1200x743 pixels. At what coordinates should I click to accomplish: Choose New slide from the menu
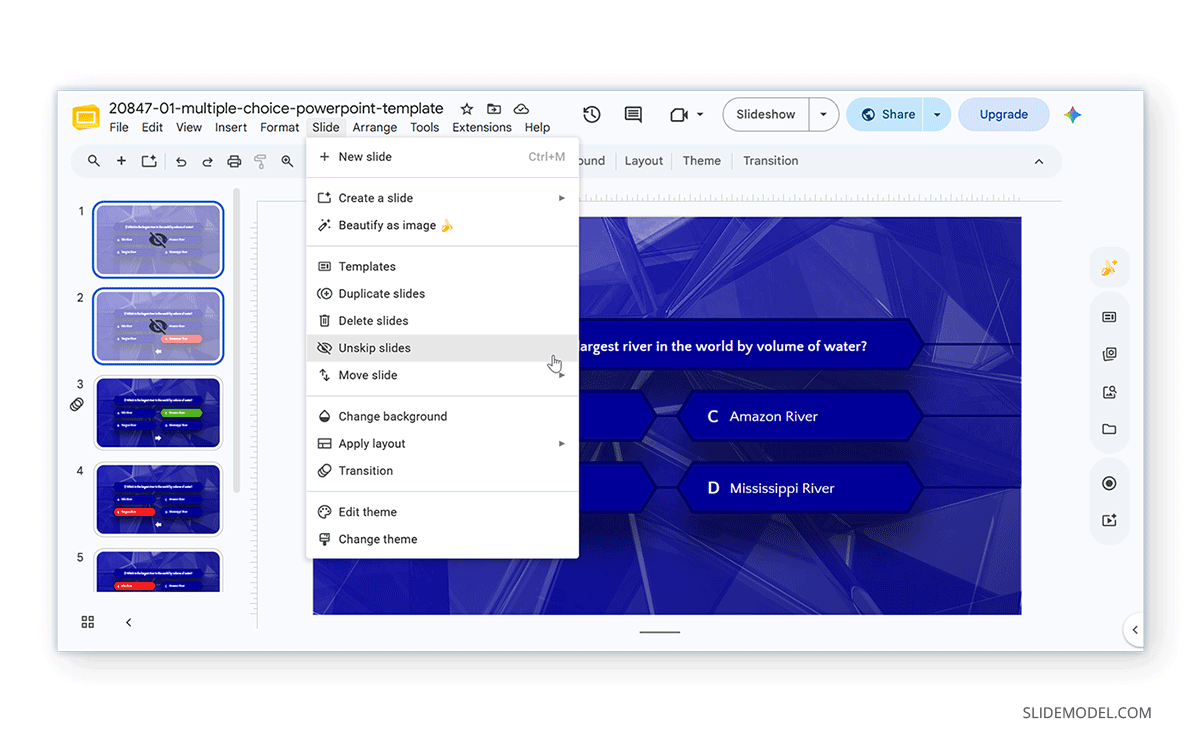(x=442, y=157)
